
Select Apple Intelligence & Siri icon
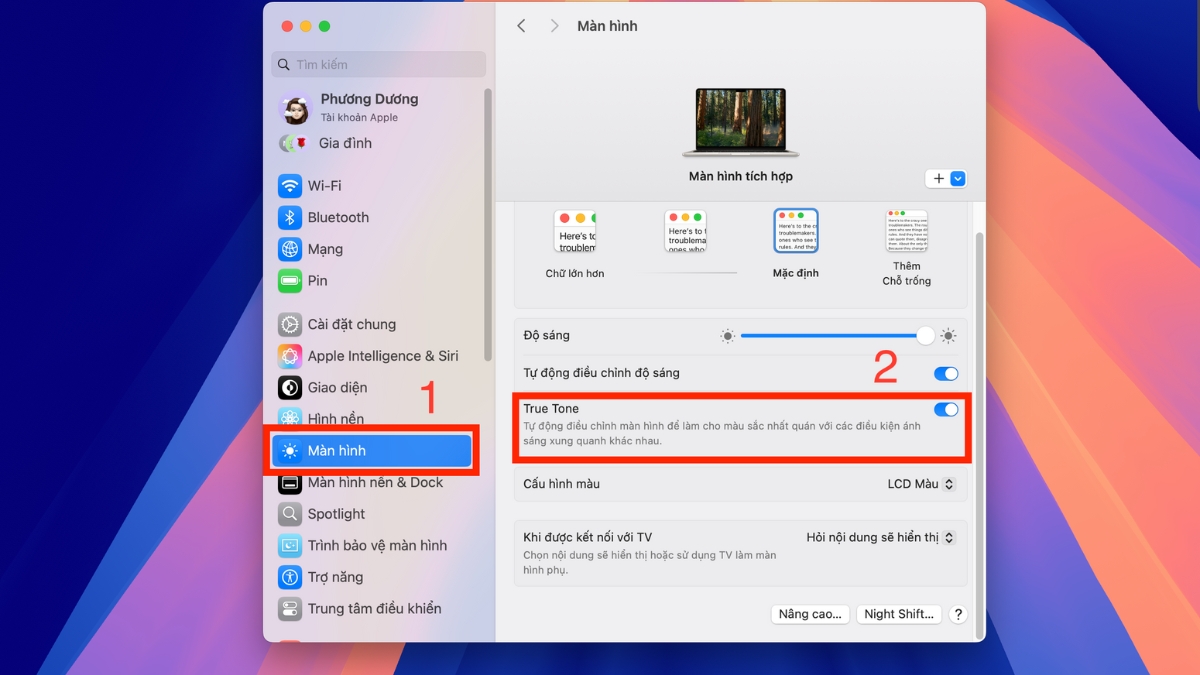290,356
